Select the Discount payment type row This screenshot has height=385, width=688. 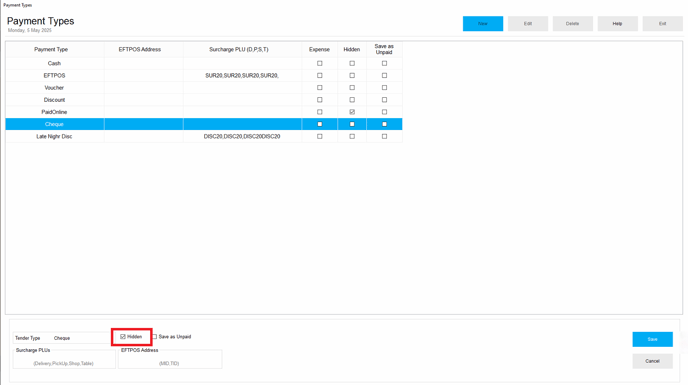tap(204, 100)
